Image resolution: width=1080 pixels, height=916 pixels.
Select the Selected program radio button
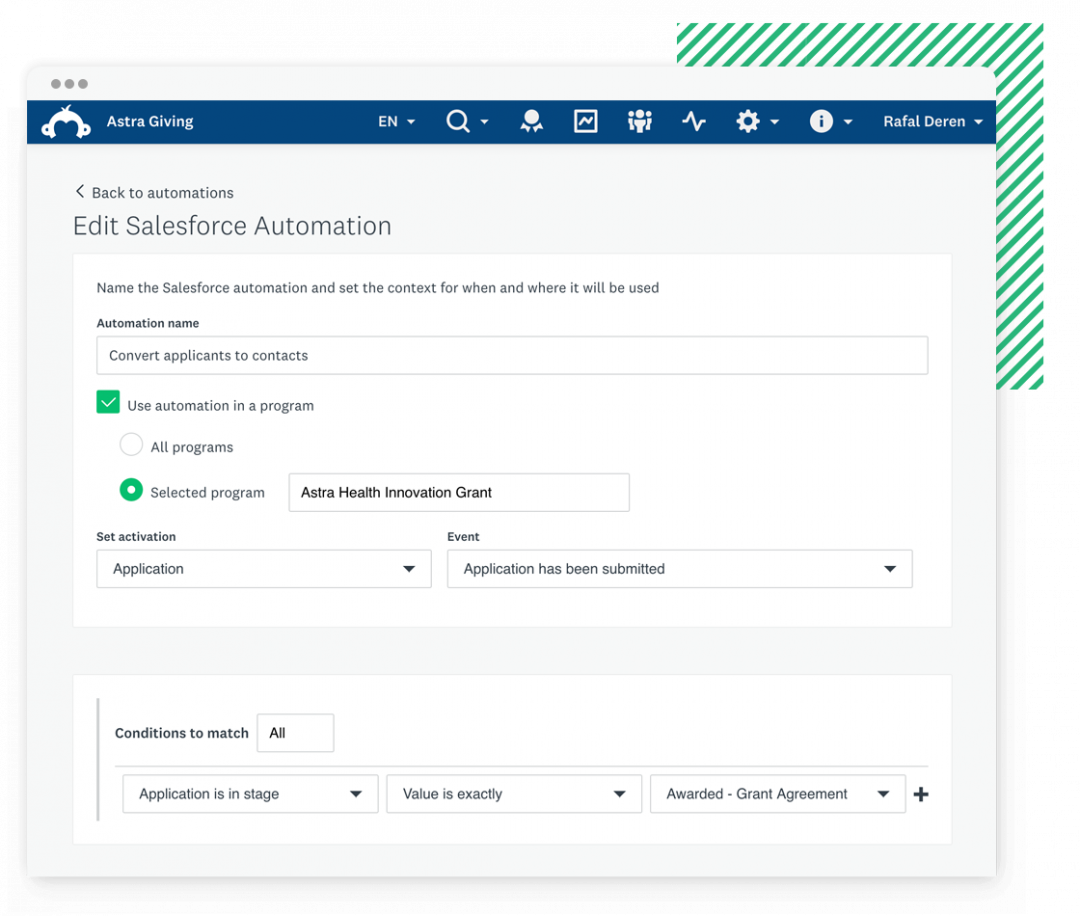coord(131,490)
